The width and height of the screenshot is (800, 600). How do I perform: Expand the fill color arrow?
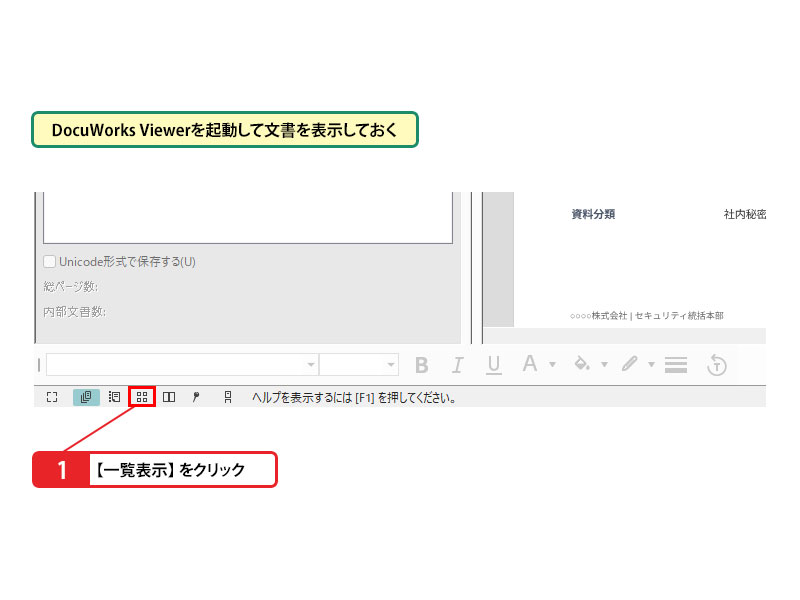coord(604,364)
